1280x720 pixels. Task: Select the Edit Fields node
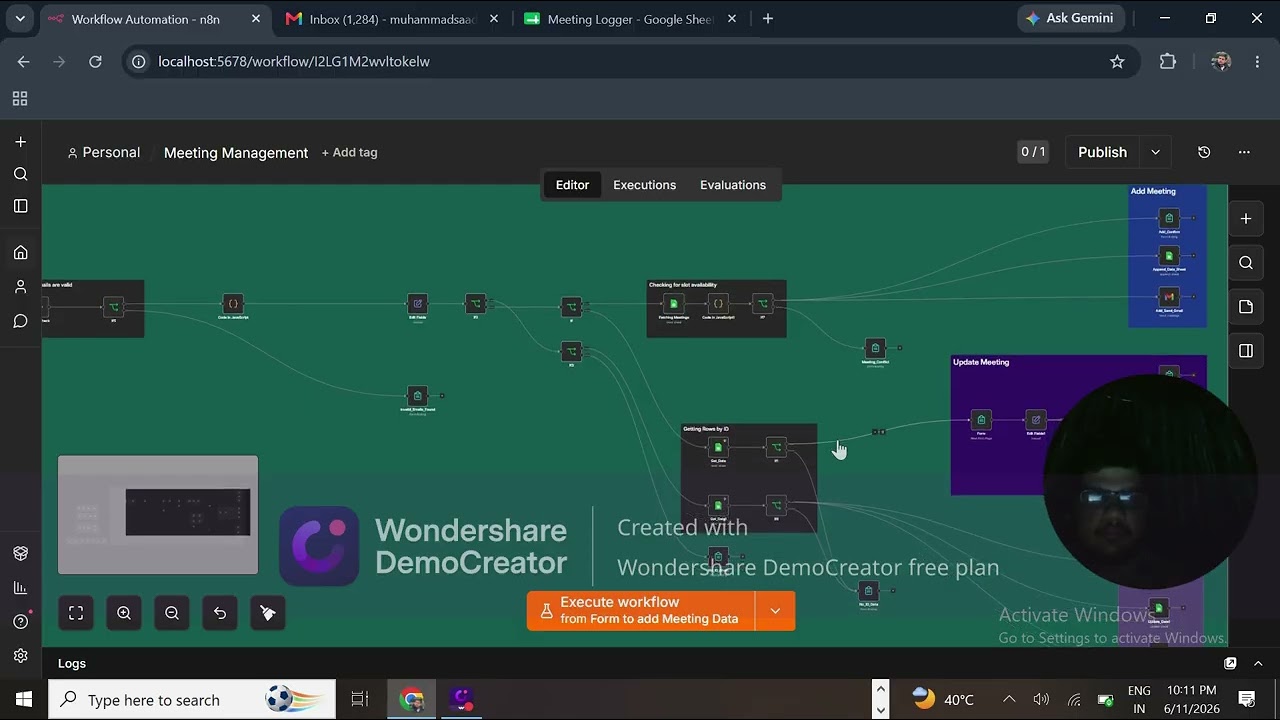pyautogui.click(x=418, y=303)
